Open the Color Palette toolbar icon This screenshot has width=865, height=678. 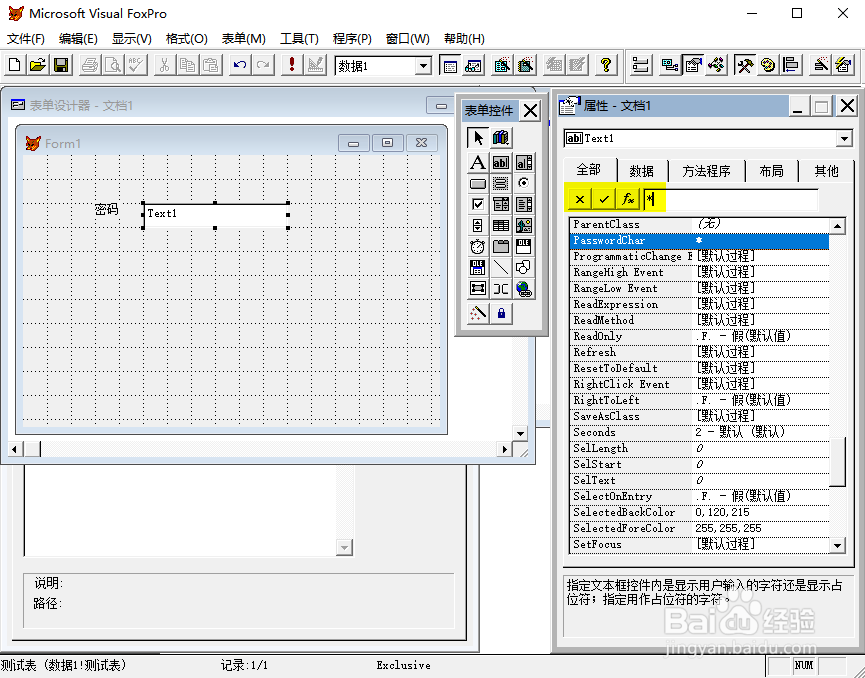768,66
